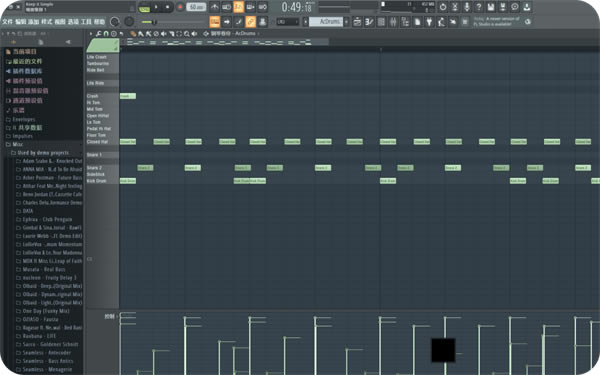Click the stop button in transport
Screen dimensions: 600x375
pos(168,7)
